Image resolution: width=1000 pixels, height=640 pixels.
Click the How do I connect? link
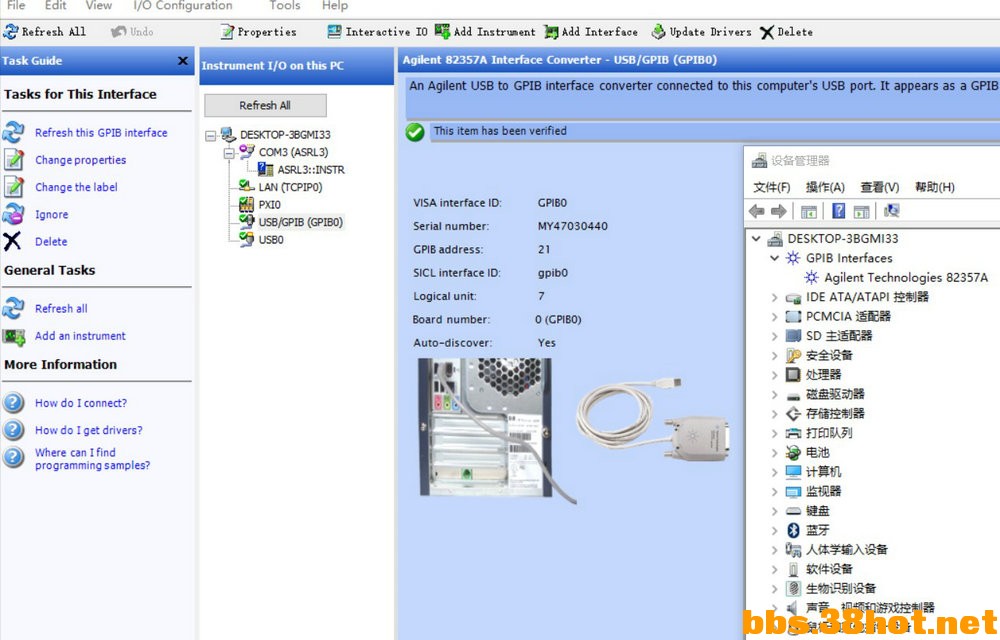[81, 403]
